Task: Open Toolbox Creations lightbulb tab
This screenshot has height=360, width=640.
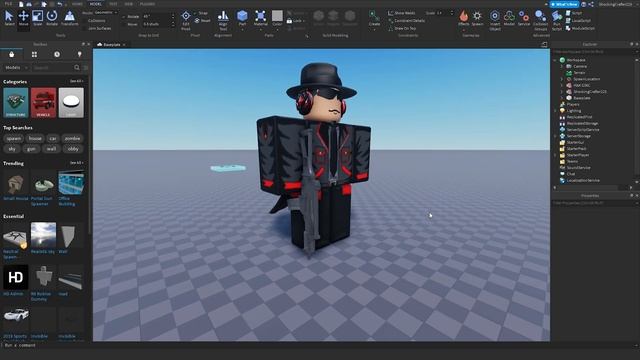Action: [x=79, y=54]
